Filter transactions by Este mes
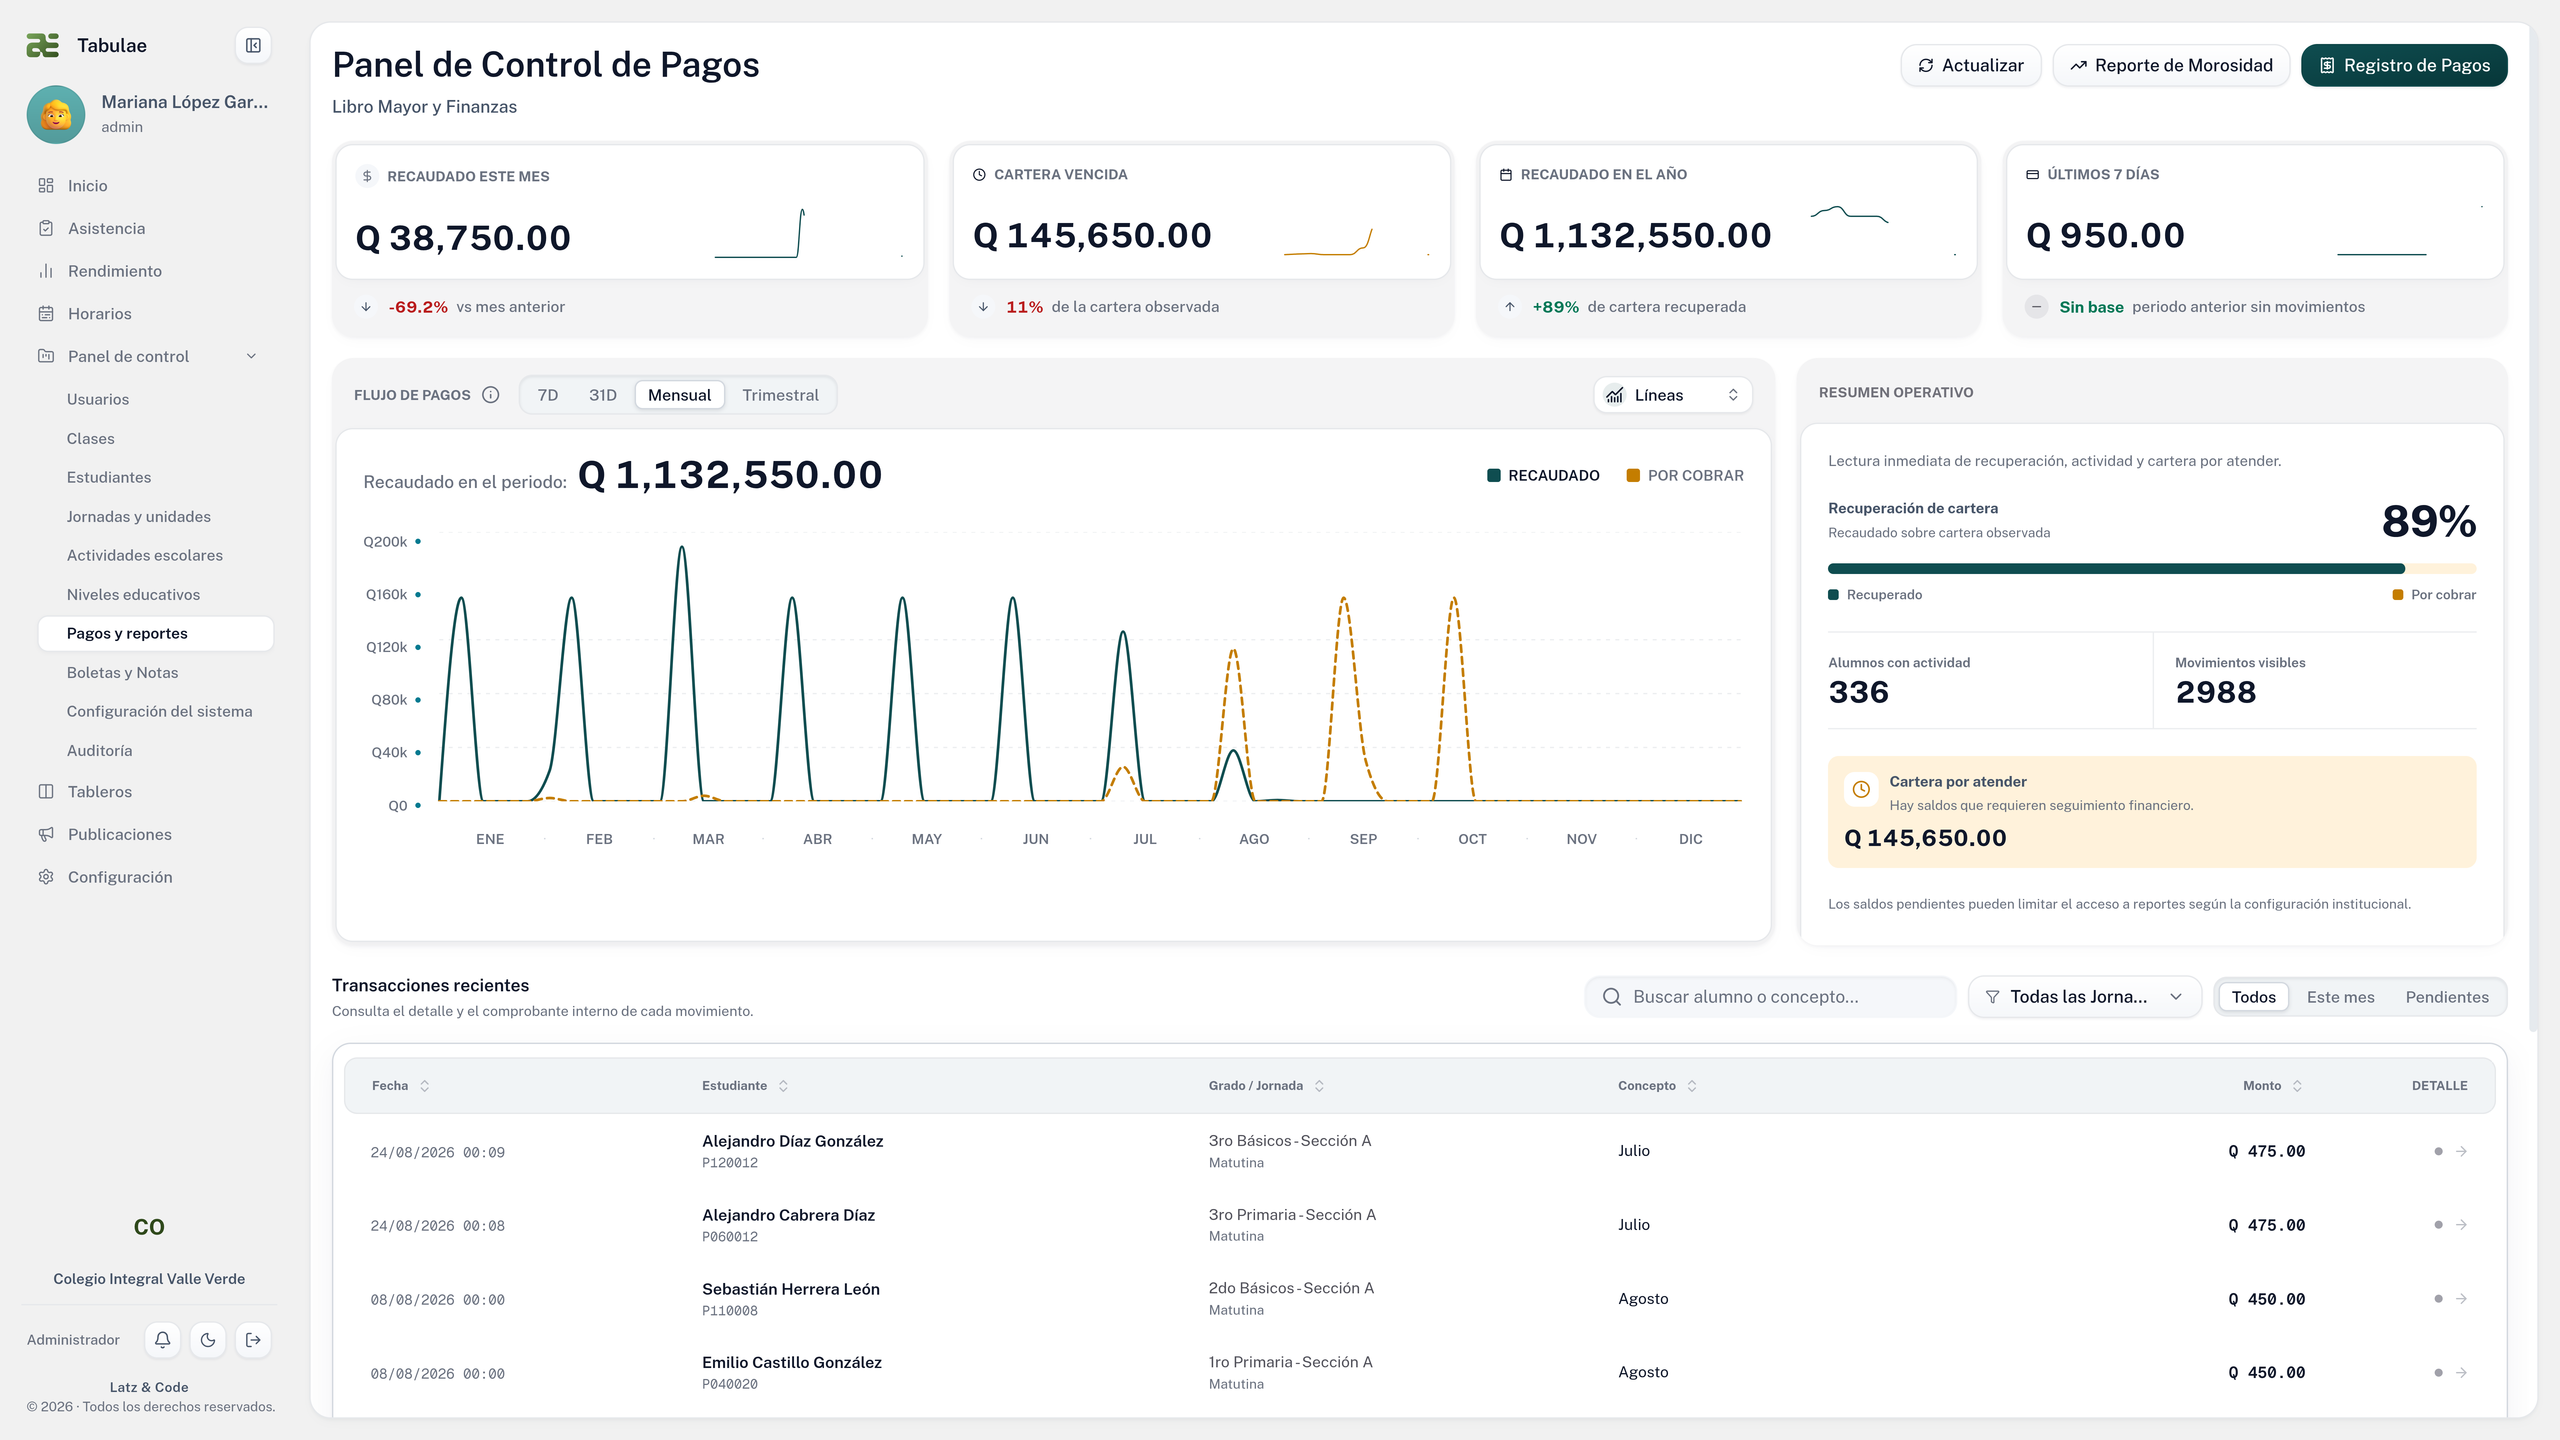The height and width of the screenshot is (1440, 2560). pos(2340,997)
